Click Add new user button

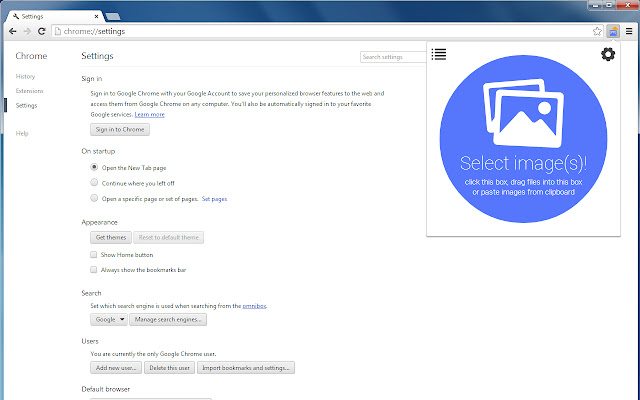116,368
